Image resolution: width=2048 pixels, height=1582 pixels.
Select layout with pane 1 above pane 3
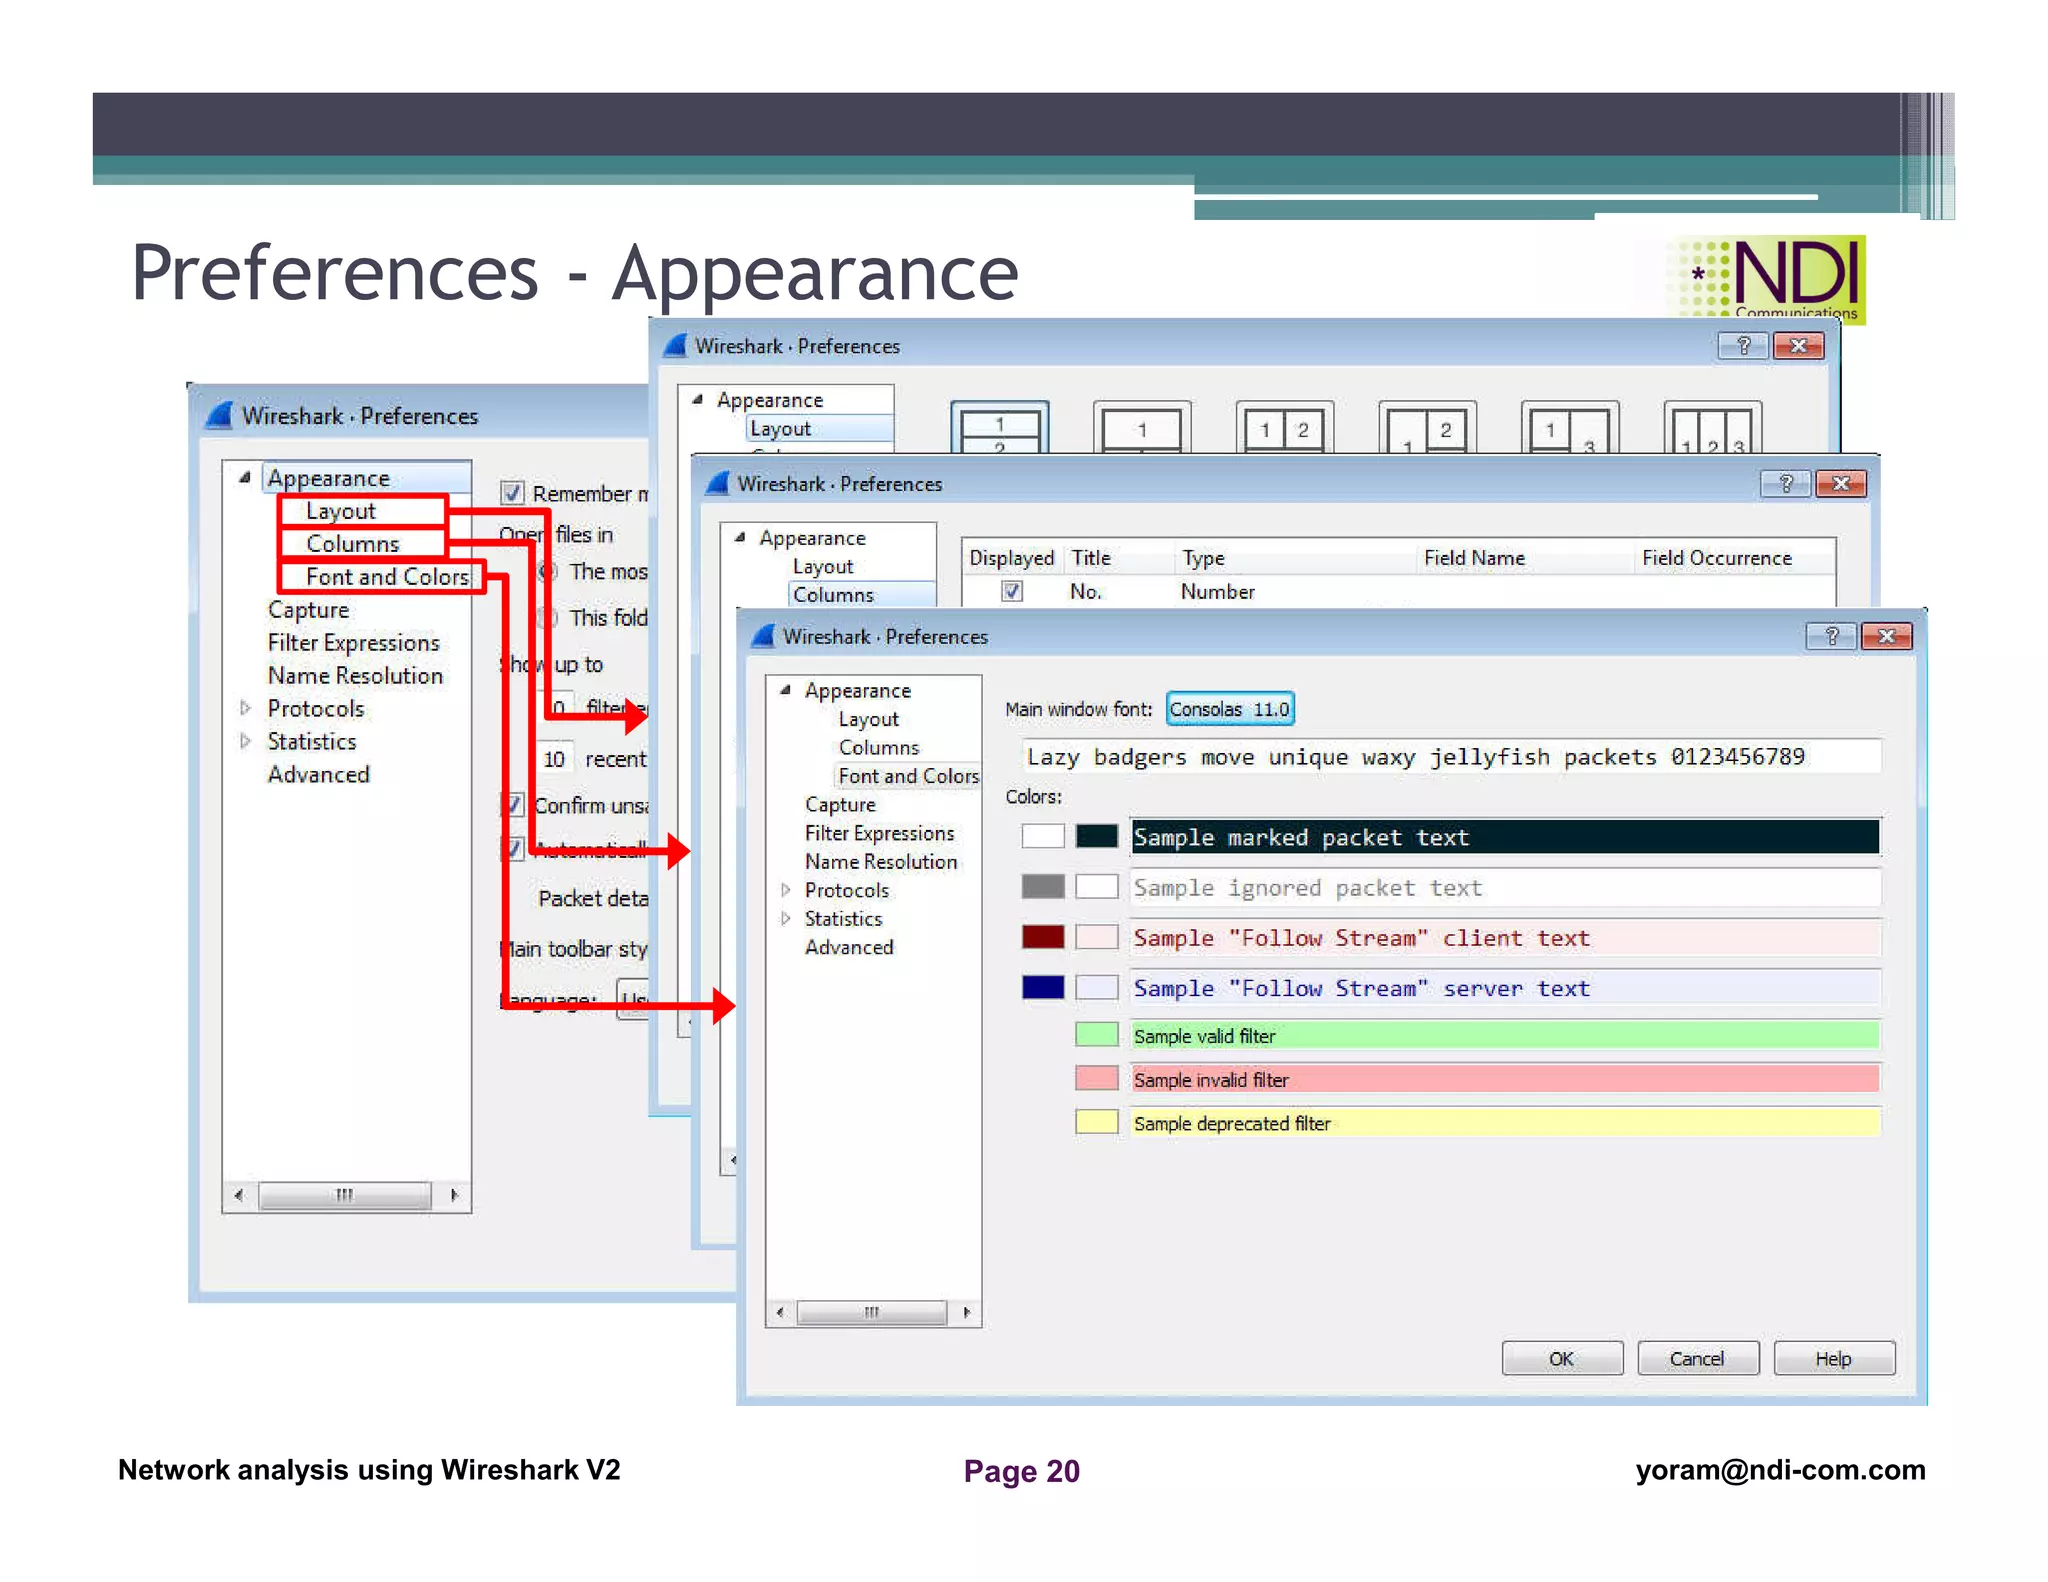pyautogui.click(x=1570, y=428)
